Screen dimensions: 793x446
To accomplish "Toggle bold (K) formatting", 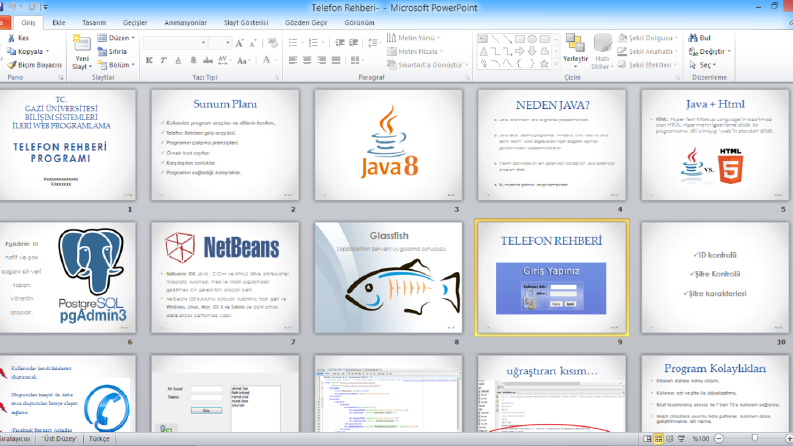I will (x=149, y=60).
